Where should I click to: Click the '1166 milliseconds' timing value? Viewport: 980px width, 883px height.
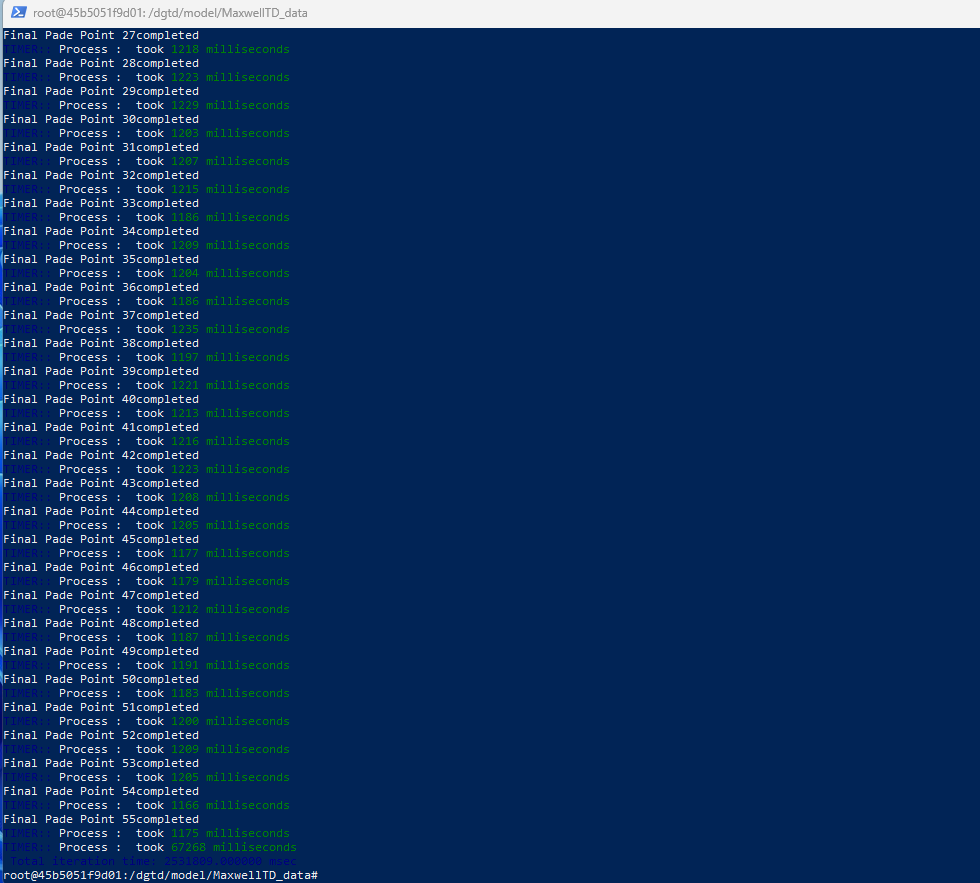(230, 805)
